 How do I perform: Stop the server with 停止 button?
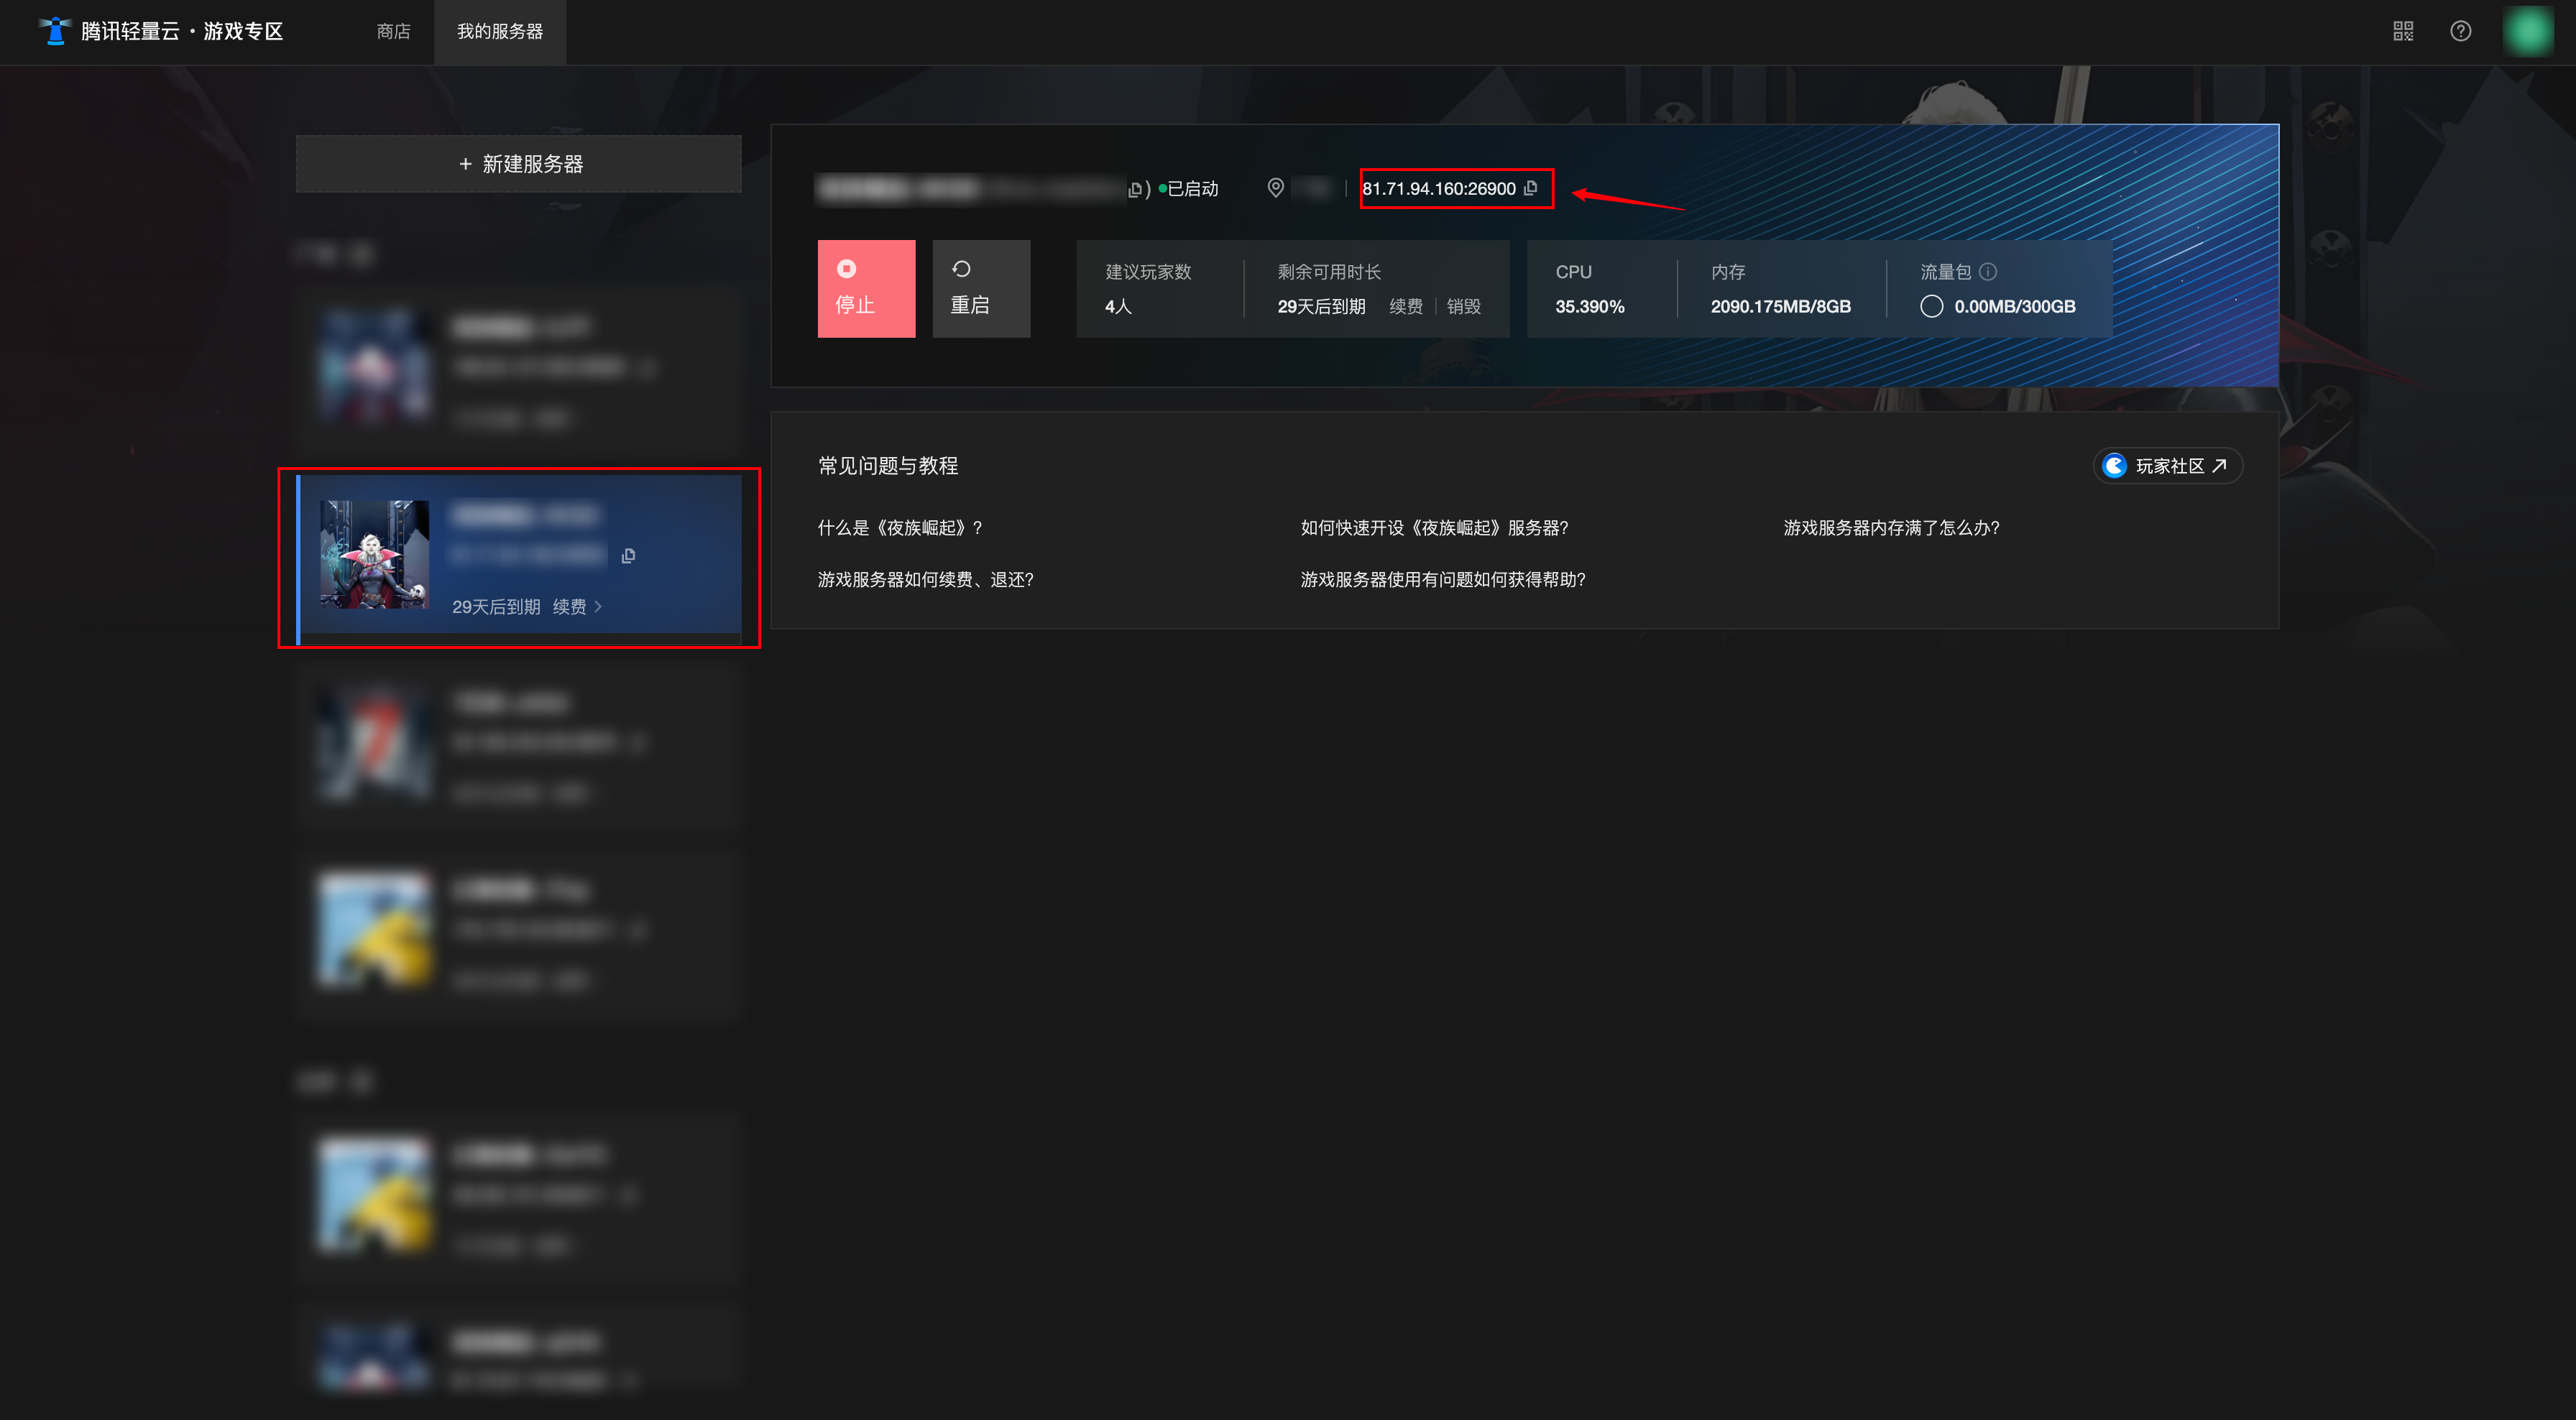[x=865, y=288]
